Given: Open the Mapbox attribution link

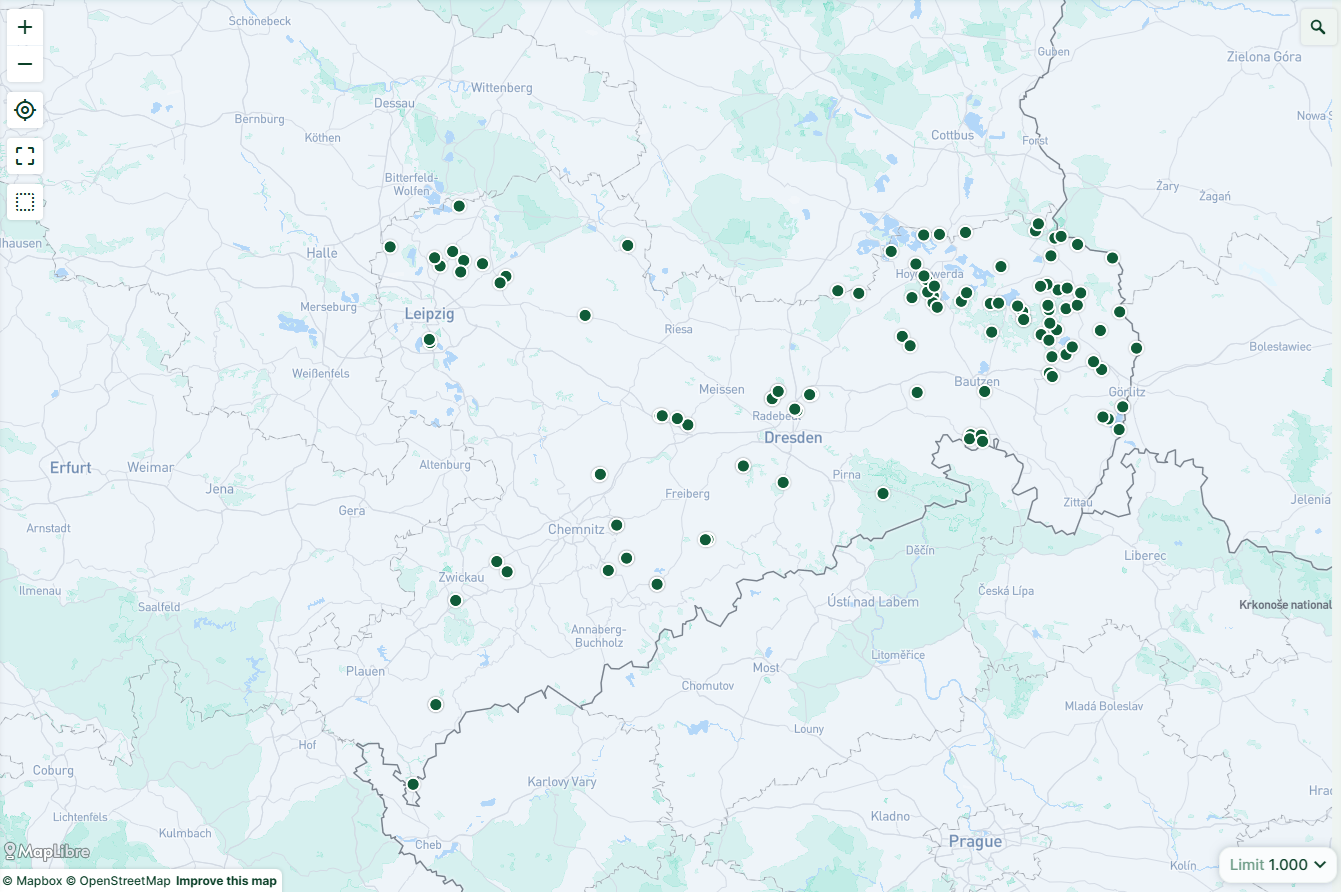Looking at the screenshot, I should click(x=39, y=881).
